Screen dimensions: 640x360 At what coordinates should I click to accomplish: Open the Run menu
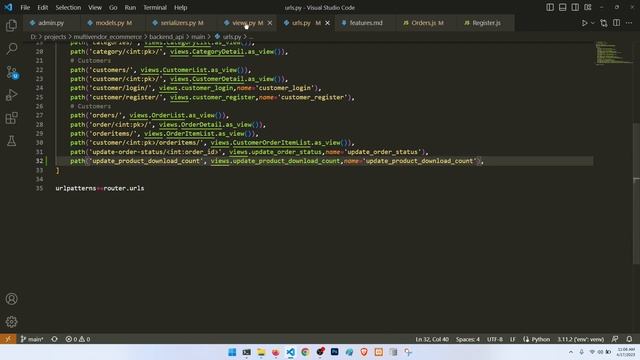point(130,7)
